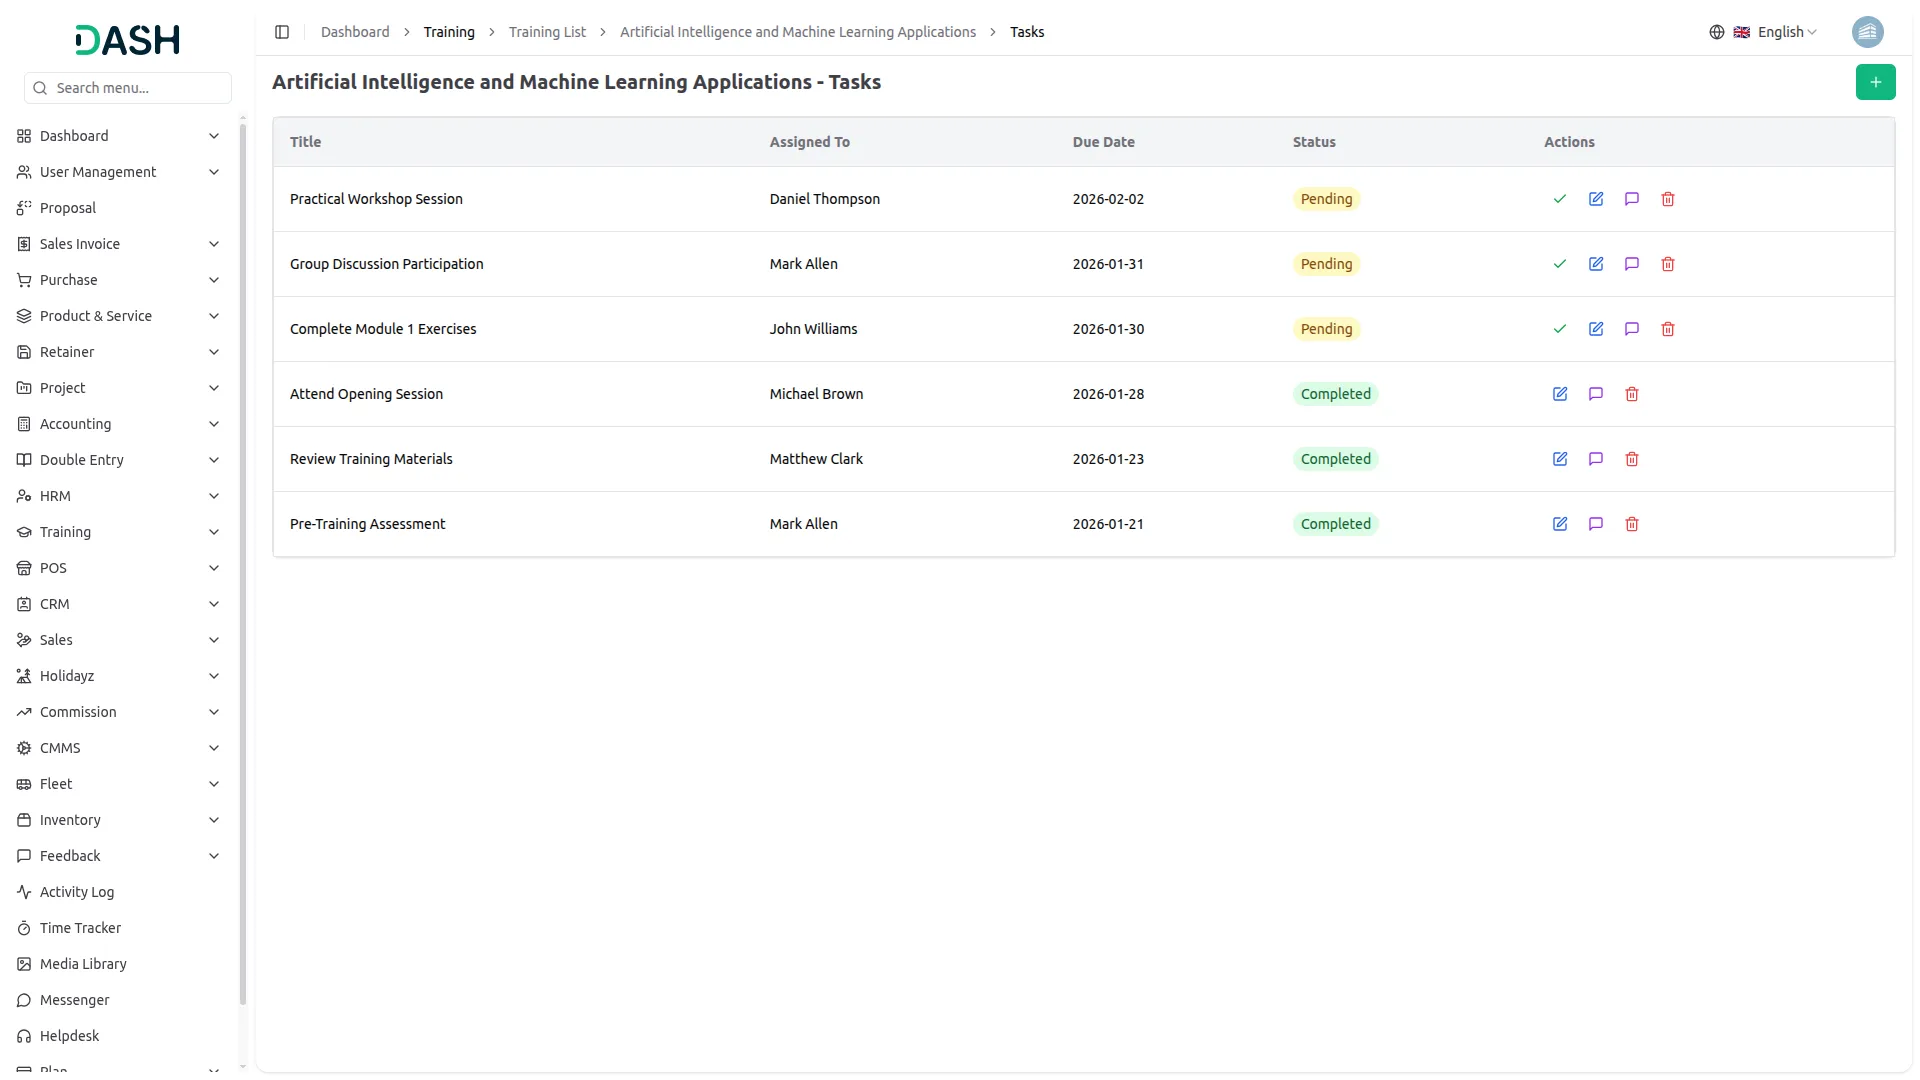Click the green add task button
Viewport: 1920px width, 1080px height.
[1875, 82]
